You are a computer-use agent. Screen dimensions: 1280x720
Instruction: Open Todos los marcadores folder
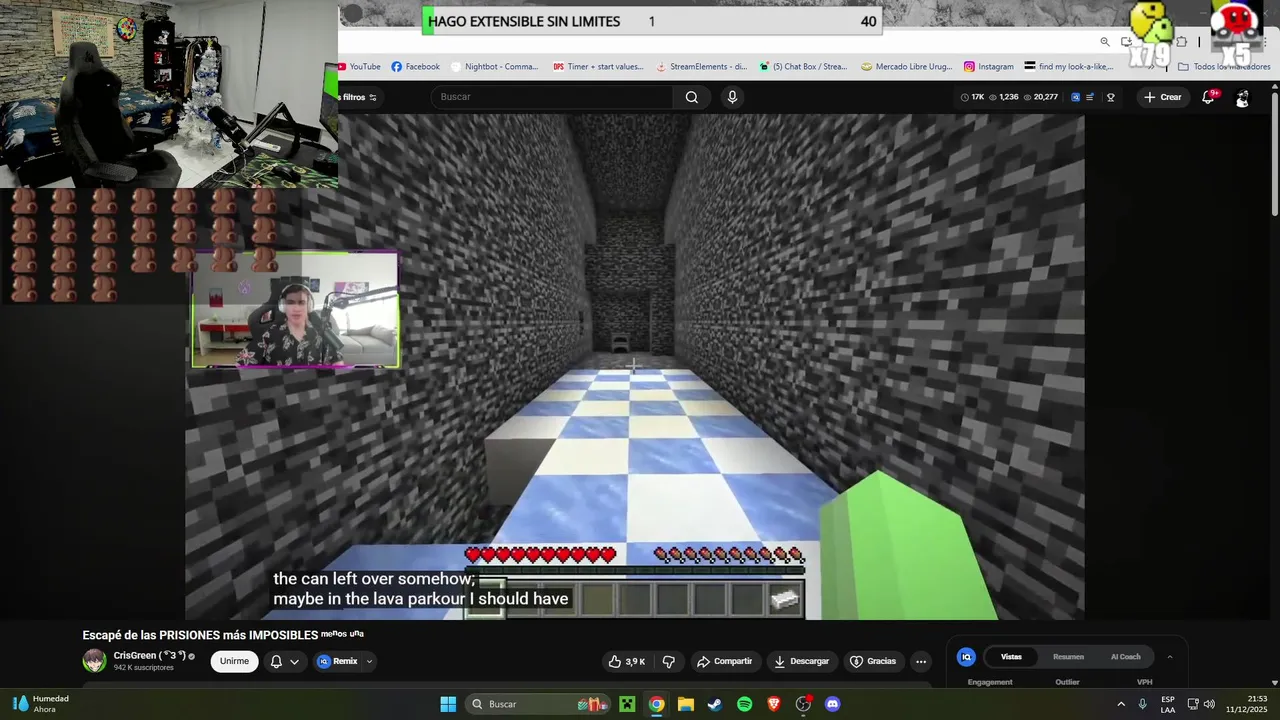pos(1224,67)
